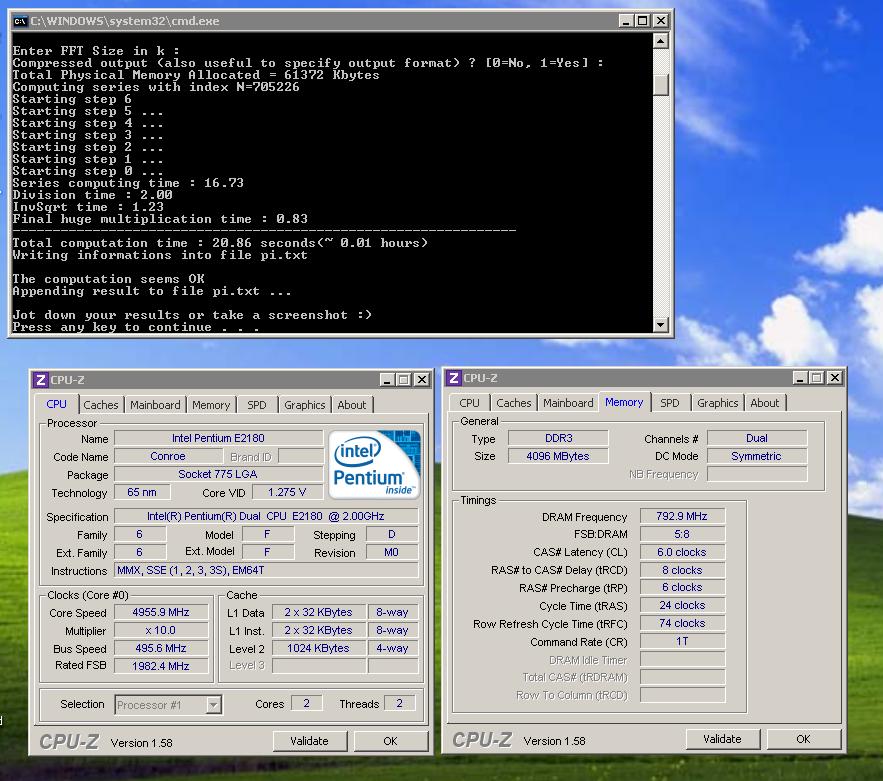Open Graphics tab in left CPU-Z
Viewport: 883px width, 781px height.
304,405
